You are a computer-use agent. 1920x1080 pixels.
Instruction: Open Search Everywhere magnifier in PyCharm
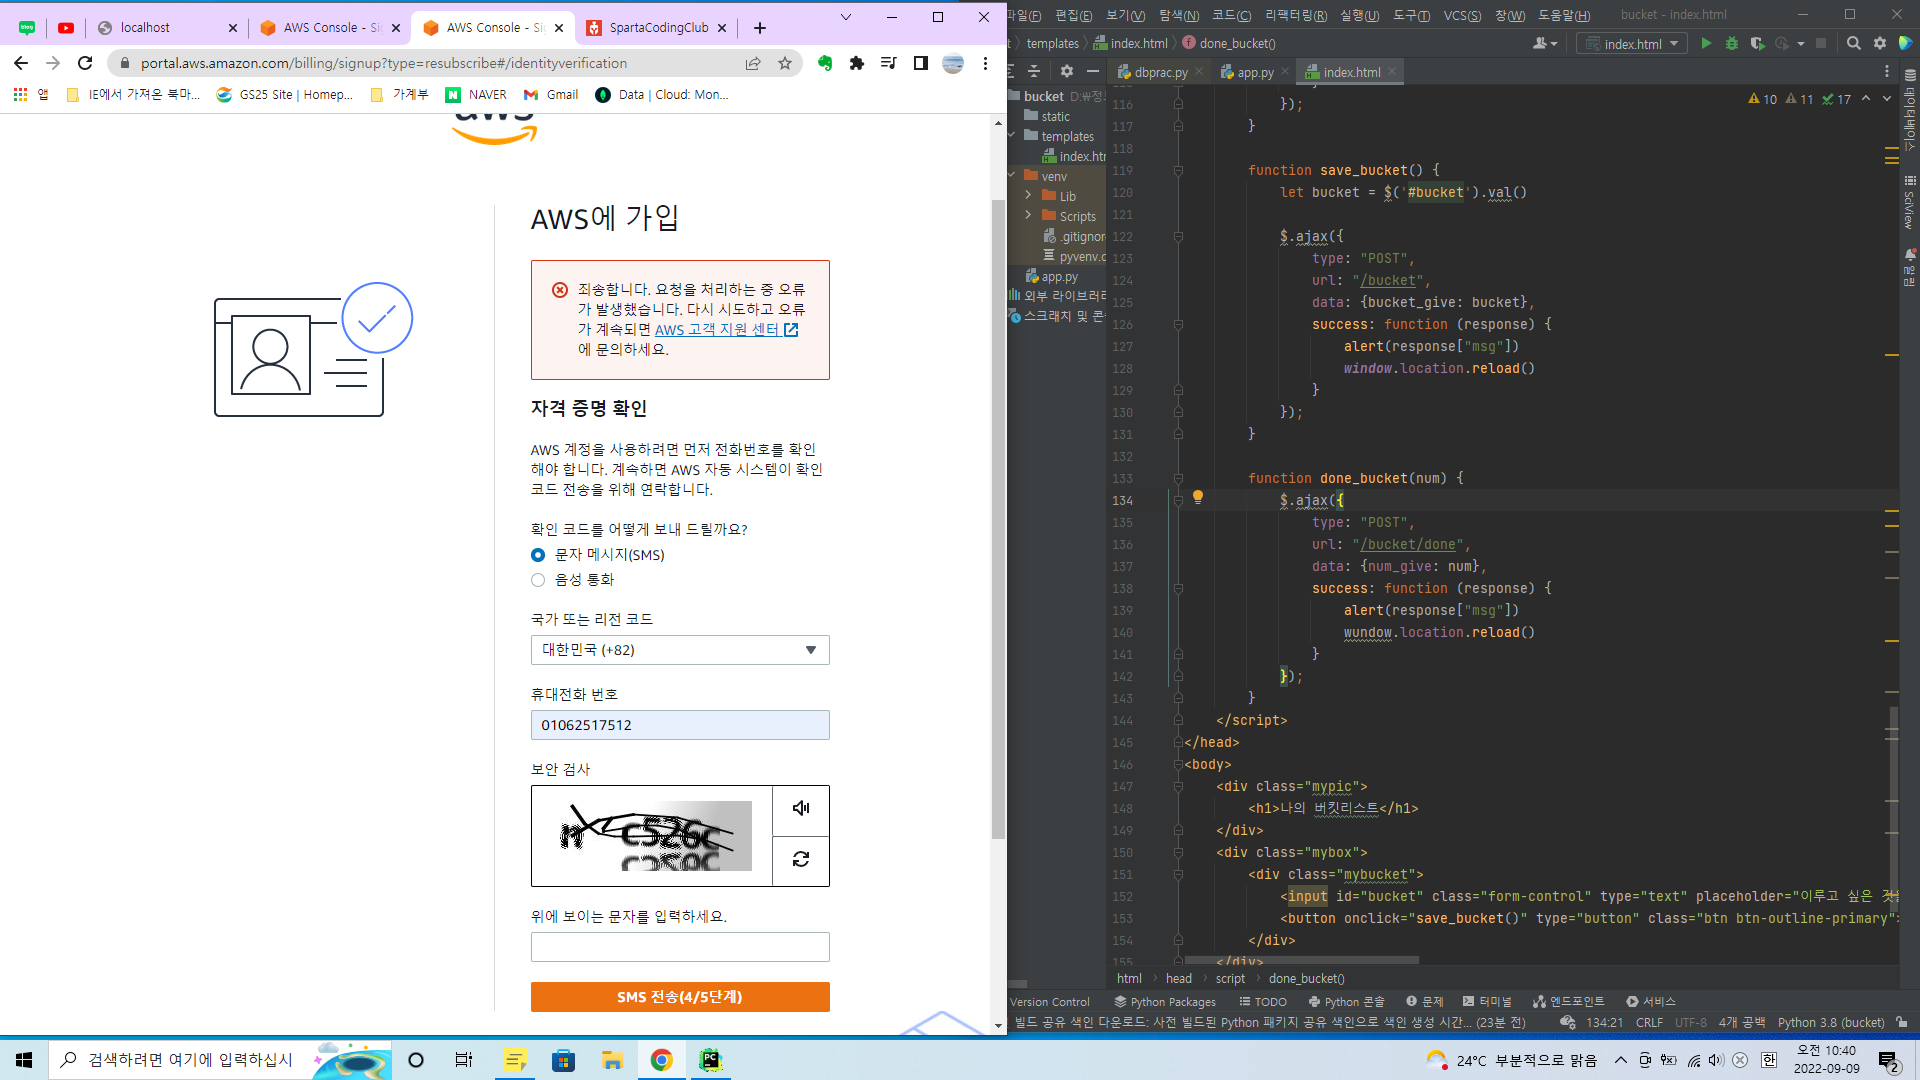1854,43
